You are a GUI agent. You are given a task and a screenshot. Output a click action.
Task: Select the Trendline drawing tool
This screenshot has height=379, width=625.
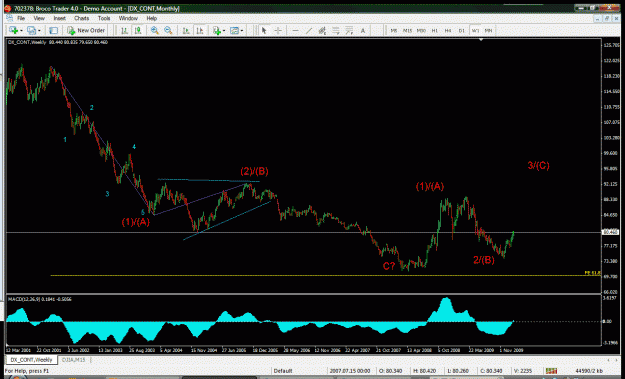[x=309, y=30]
